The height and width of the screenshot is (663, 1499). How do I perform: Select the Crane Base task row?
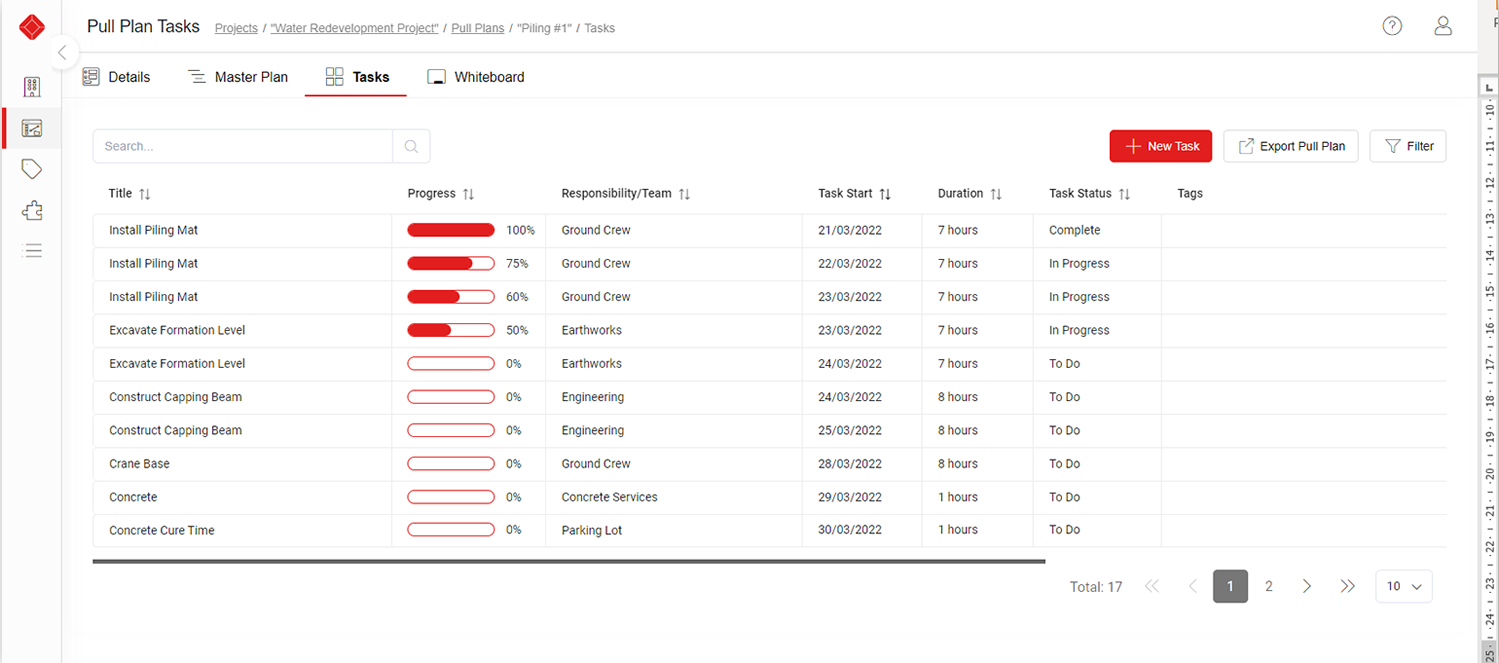[769, 464]
